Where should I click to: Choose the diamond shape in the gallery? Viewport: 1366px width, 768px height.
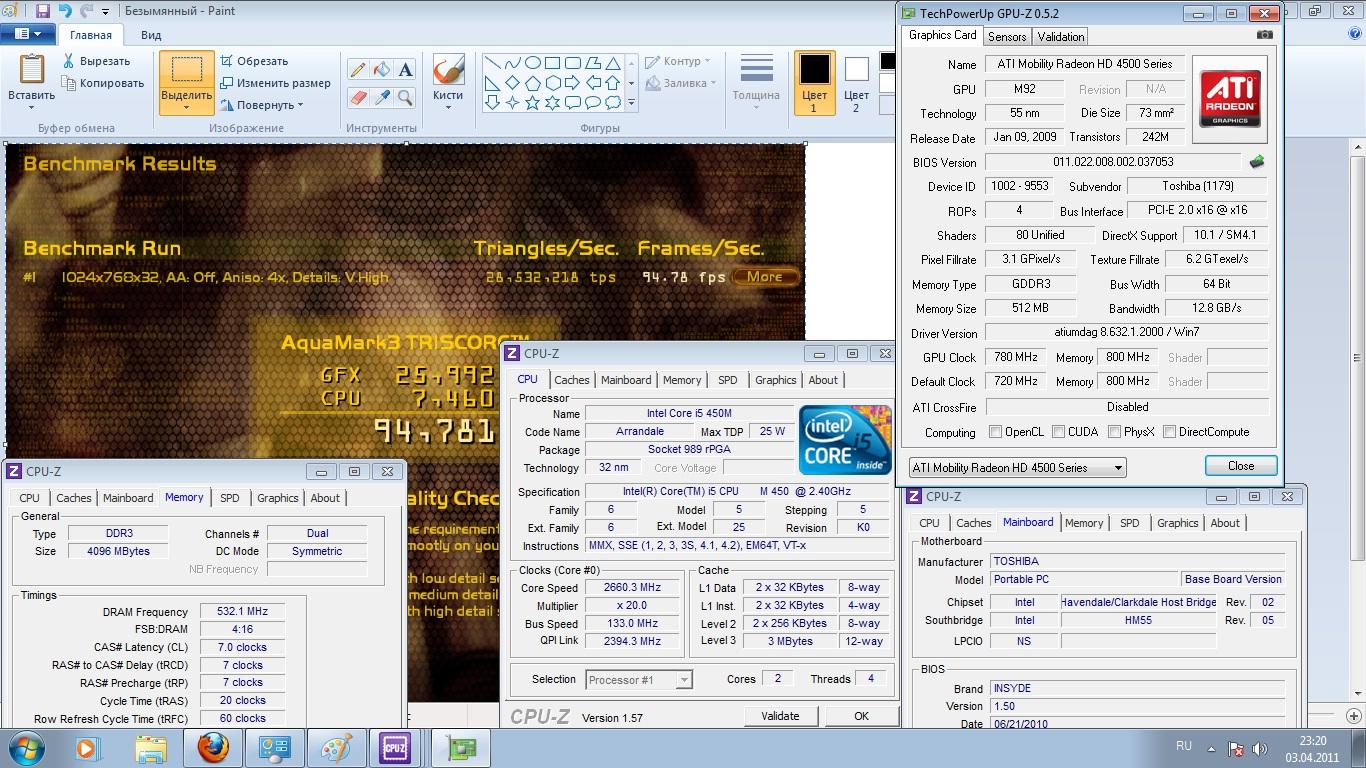[513, 82]
